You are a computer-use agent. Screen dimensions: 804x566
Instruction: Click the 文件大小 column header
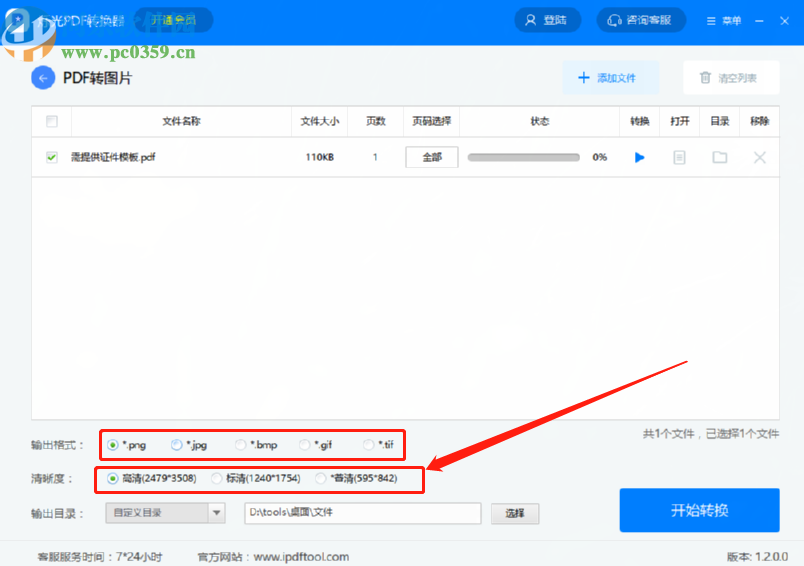[x=319, y=122]
